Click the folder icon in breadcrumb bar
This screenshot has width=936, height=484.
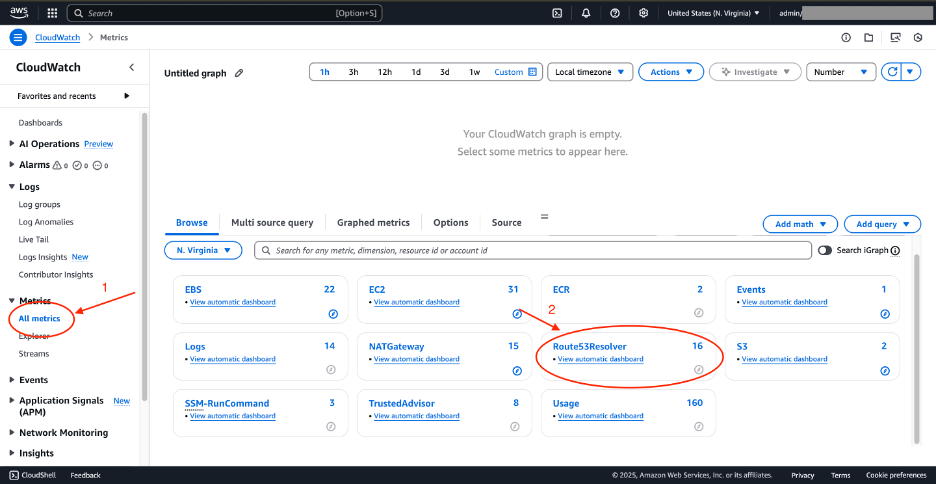tap(869, 38)
